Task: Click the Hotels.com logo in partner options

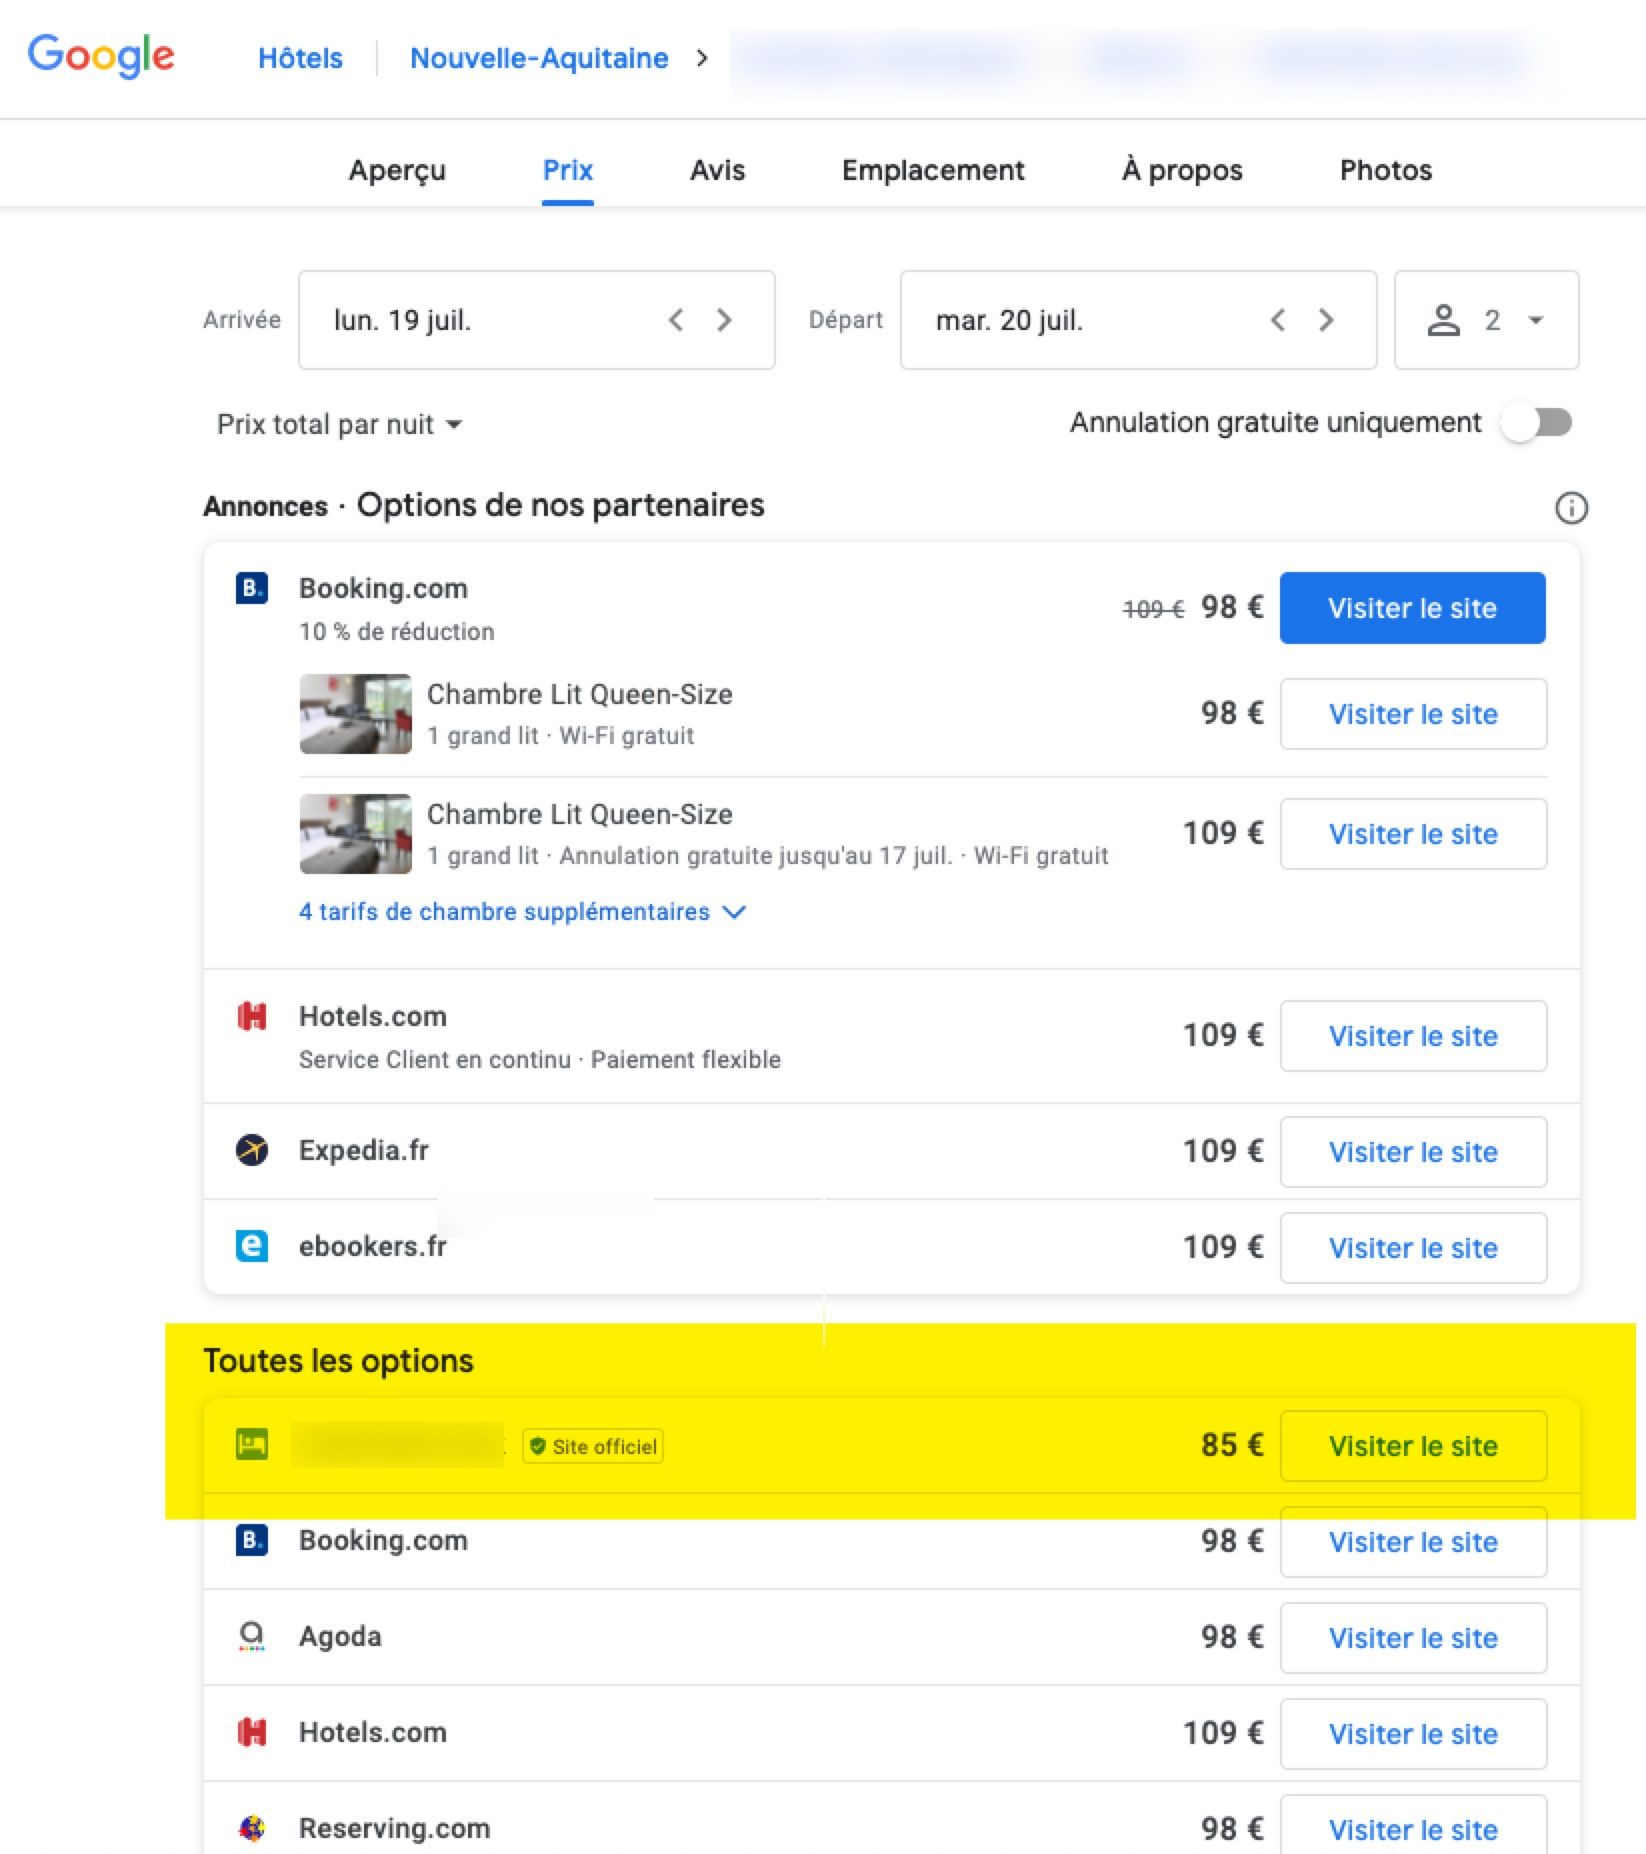Action: tap(252, 1017)
